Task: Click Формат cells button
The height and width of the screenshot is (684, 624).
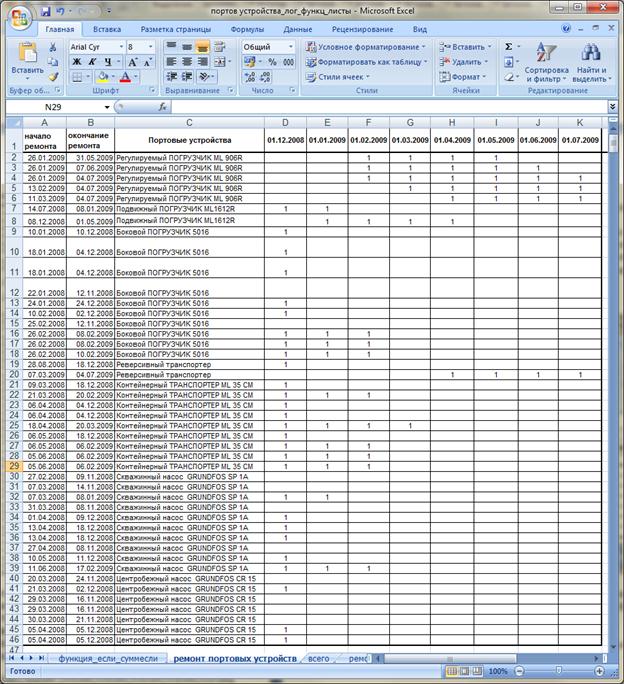Action: tap(463, 77)
